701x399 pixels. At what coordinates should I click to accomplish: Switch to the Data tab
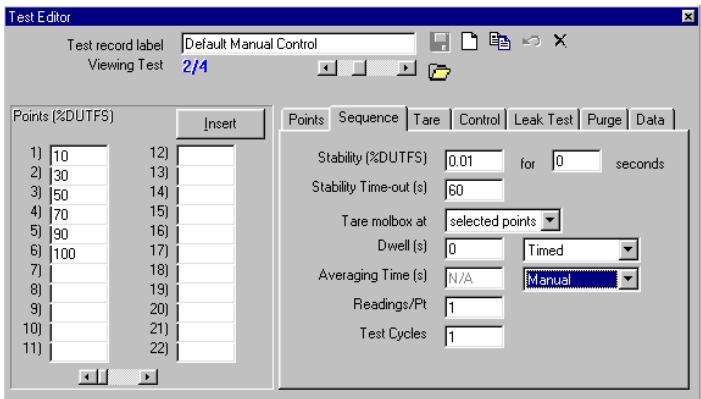(x=650, y=120)
